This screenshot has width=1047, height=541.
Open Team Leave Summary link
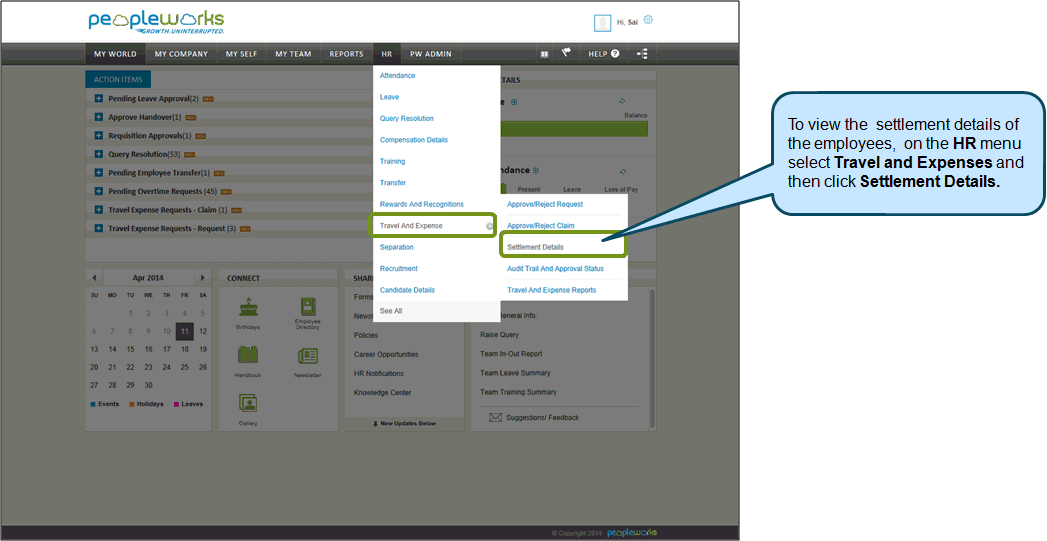(515, 373)
